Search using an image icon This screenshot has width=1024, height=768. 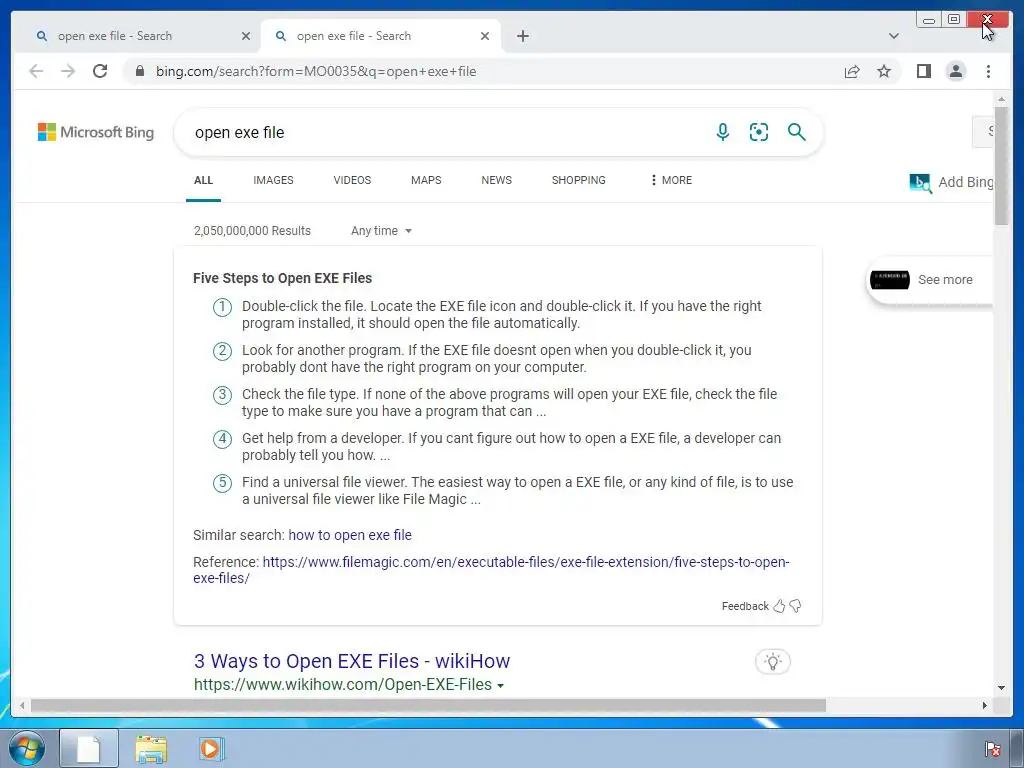[758, 132]
